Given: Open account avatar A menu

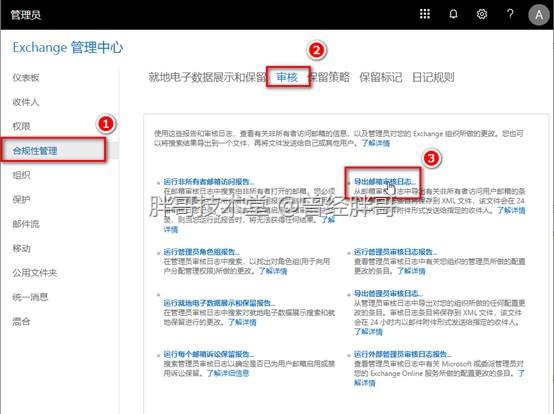Looking at the screenshot, I should (539, 15).
